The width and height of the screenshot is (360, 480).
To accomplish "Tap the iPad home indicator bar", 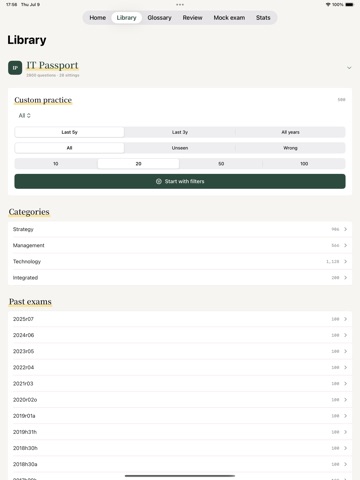I will pyautogui.click(x=180, y=476).
